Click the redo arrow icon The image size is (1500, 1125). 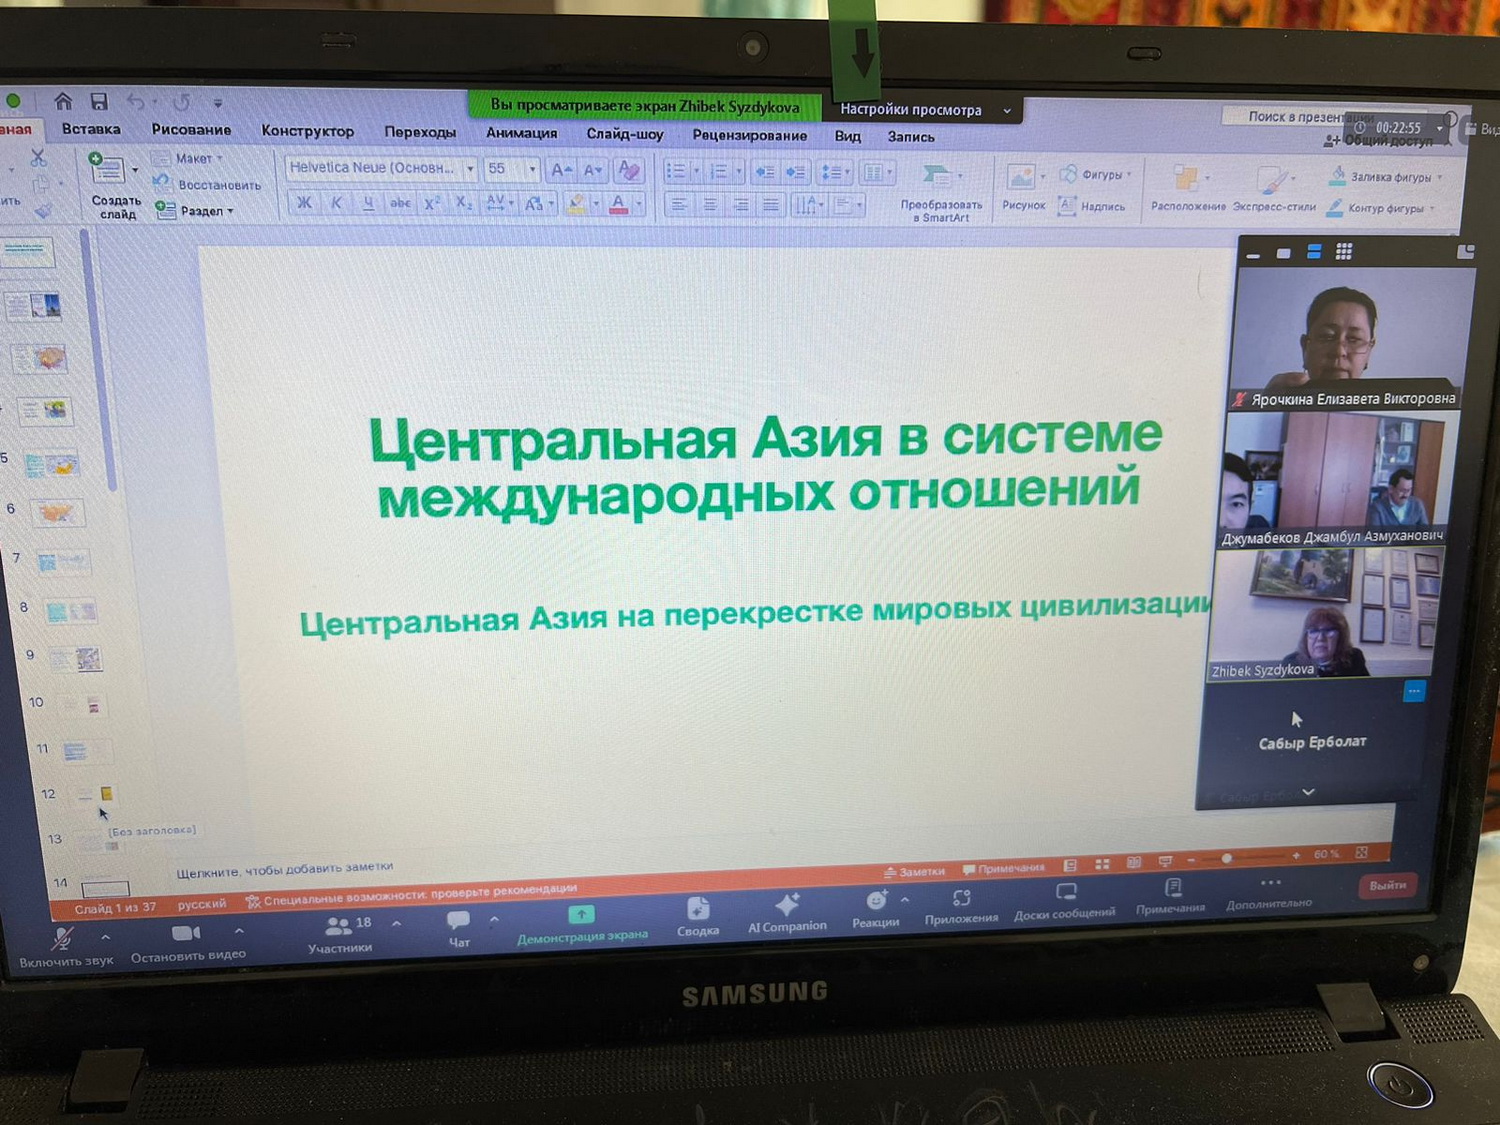pyautogui.click(x=181, y=102)
